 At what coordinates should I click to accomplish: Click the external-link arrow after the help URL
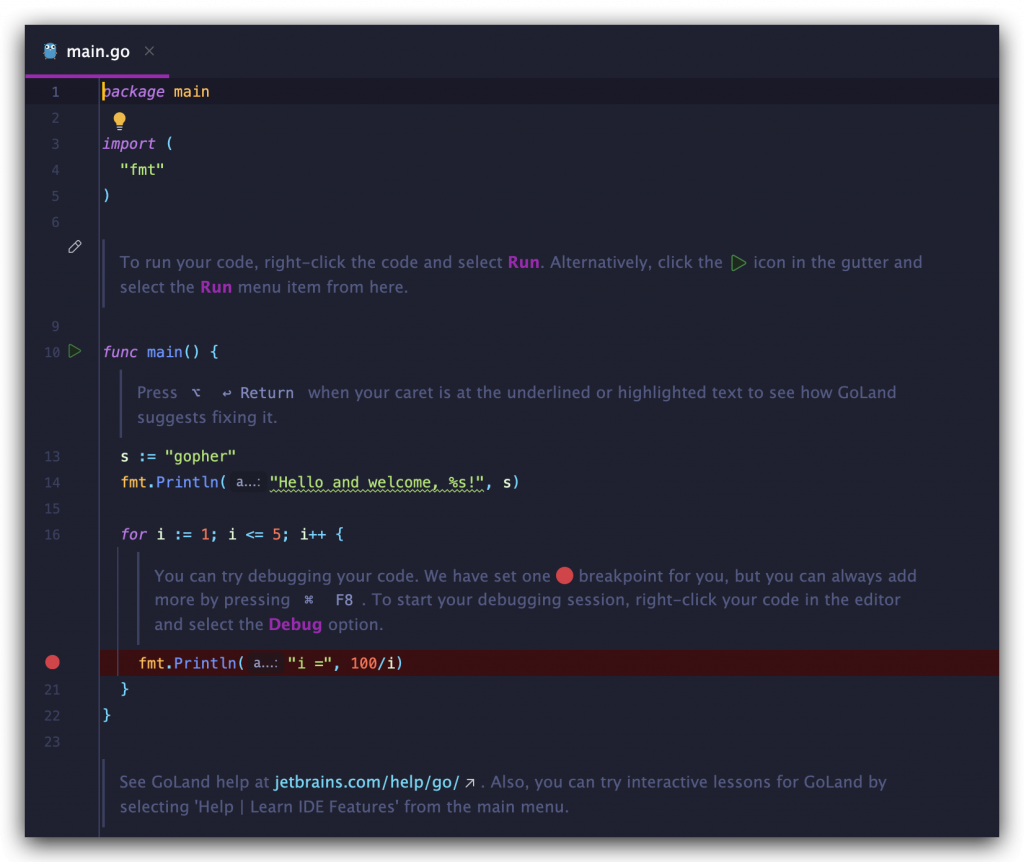[x=470, y=782]
